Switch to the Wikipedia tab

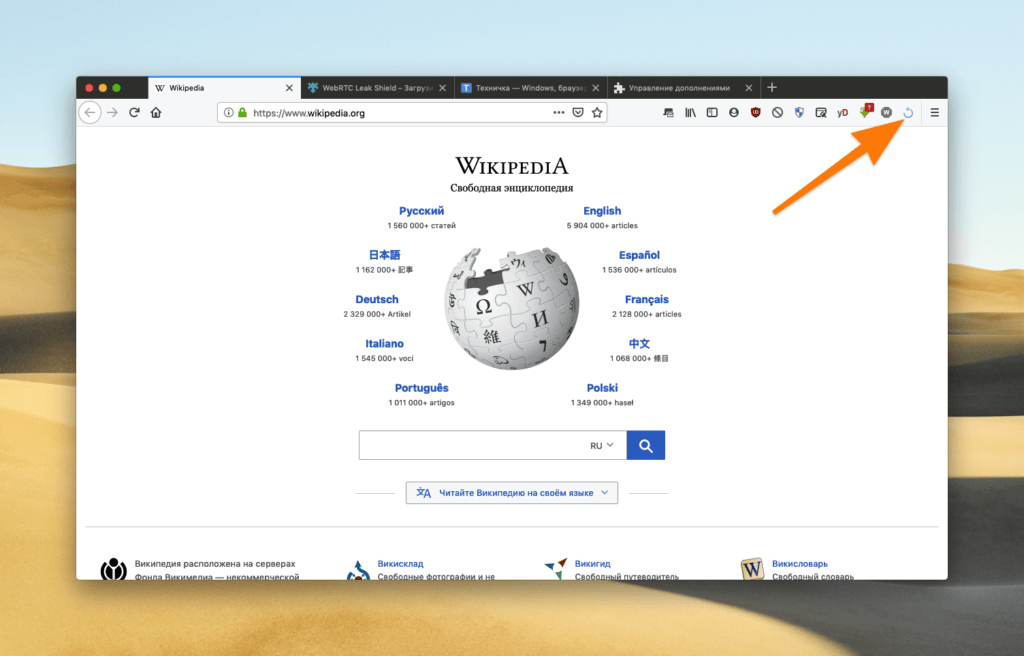coord(225,88)
